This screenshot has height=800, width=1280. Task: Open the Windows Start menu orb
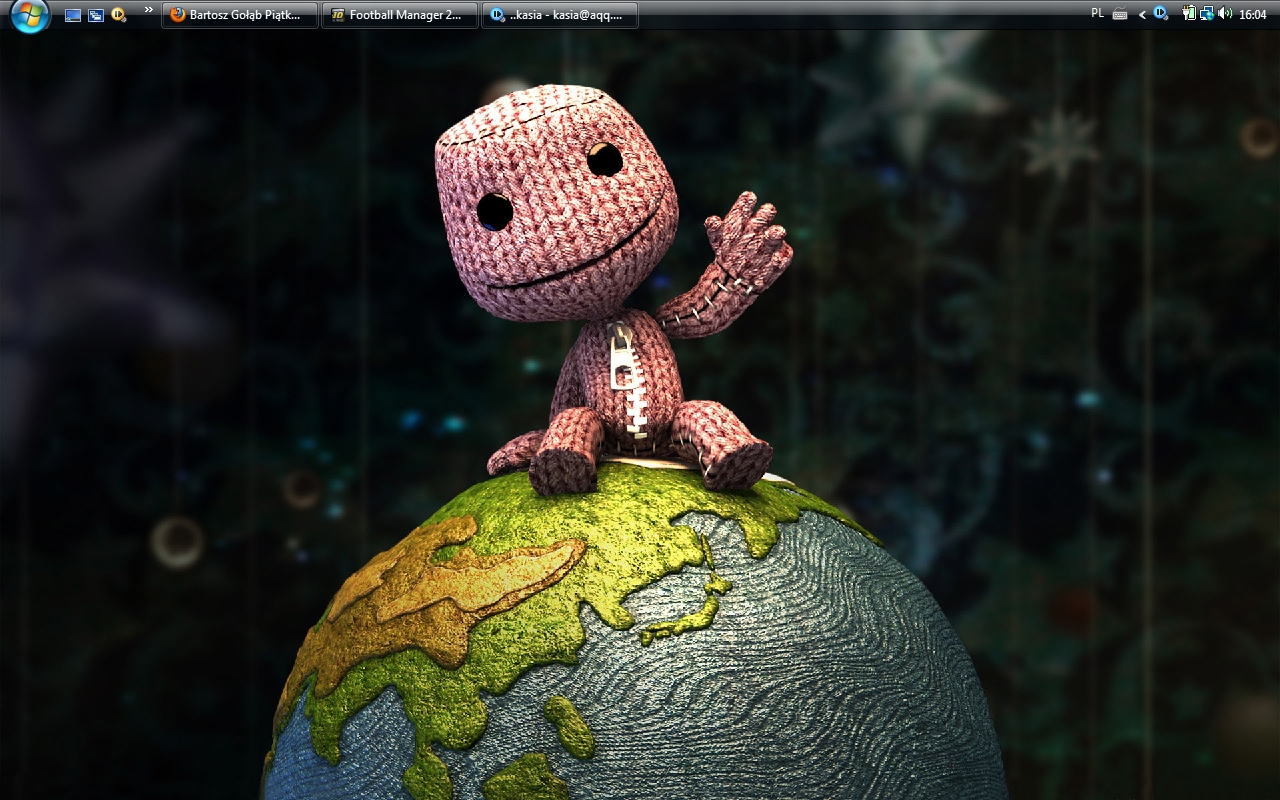[x=30, y=15]
